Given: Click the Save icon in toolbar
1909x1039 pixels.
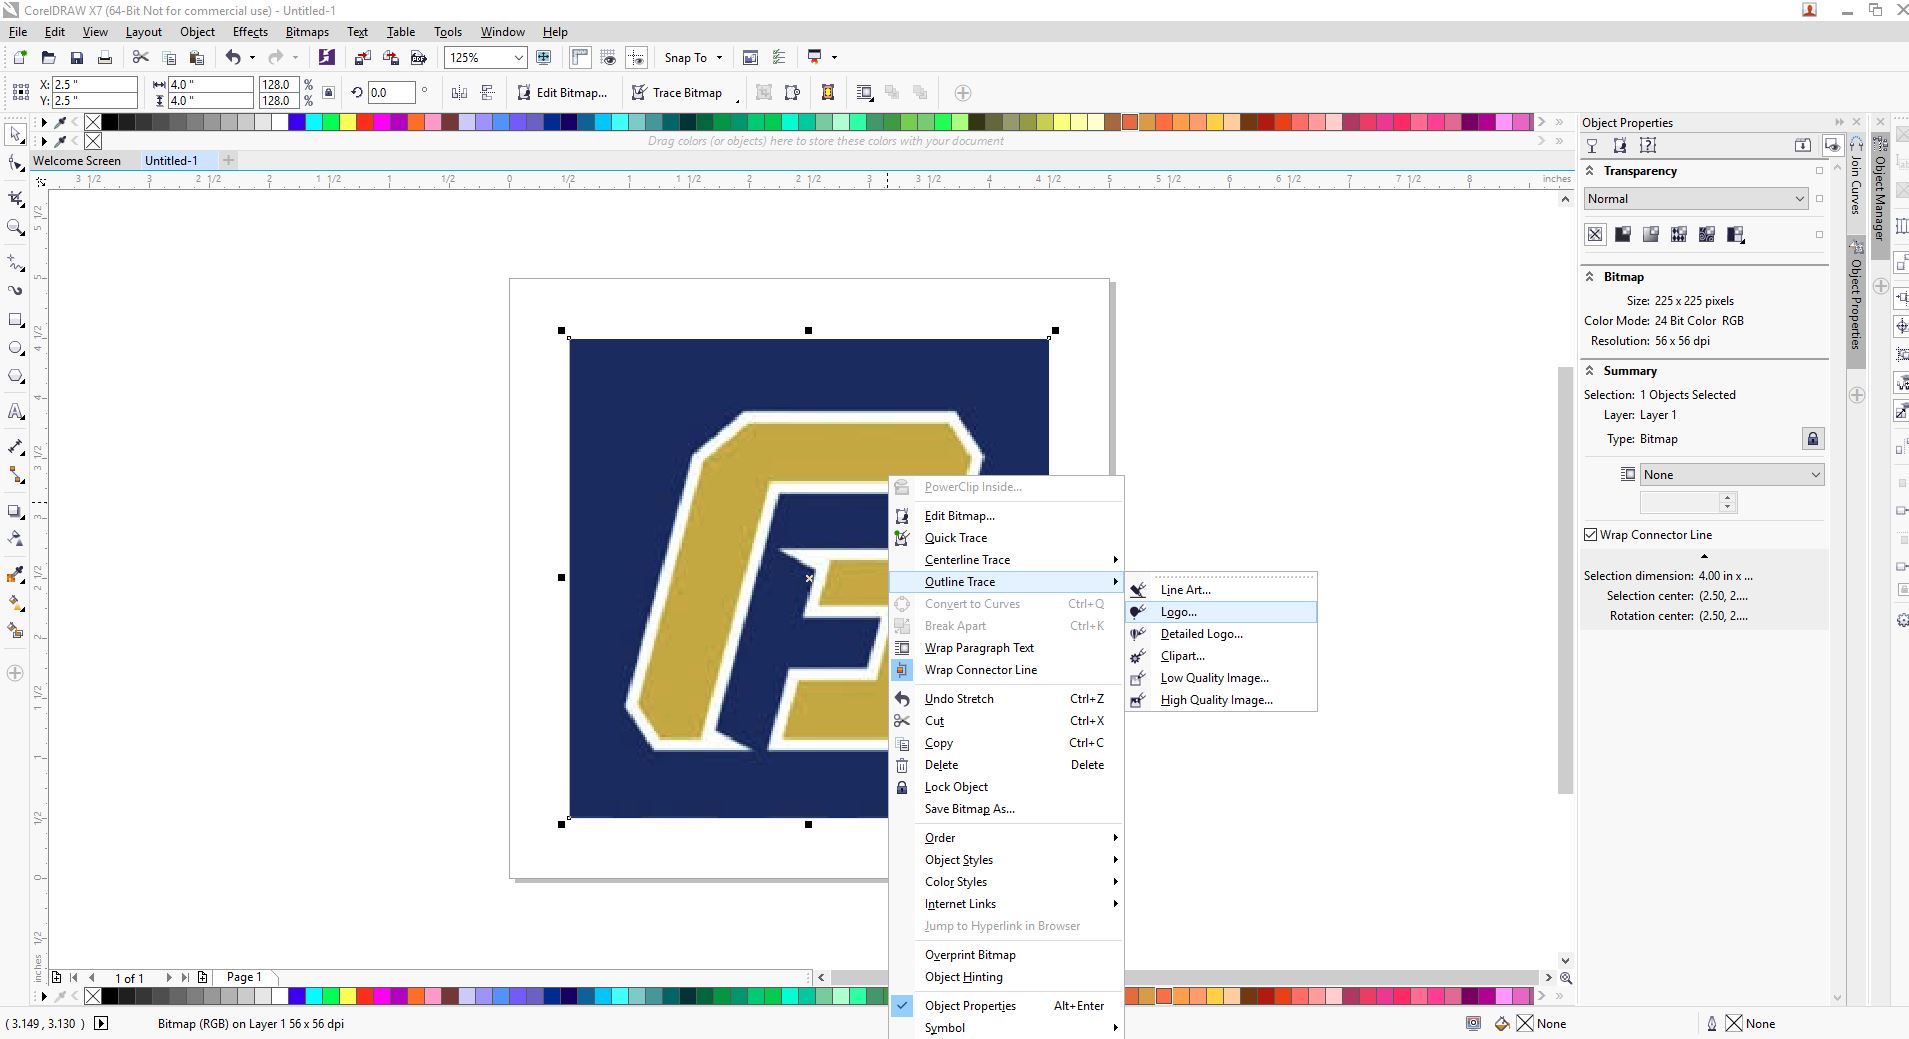Looking at the screenshot, I should tap(76, 58).
